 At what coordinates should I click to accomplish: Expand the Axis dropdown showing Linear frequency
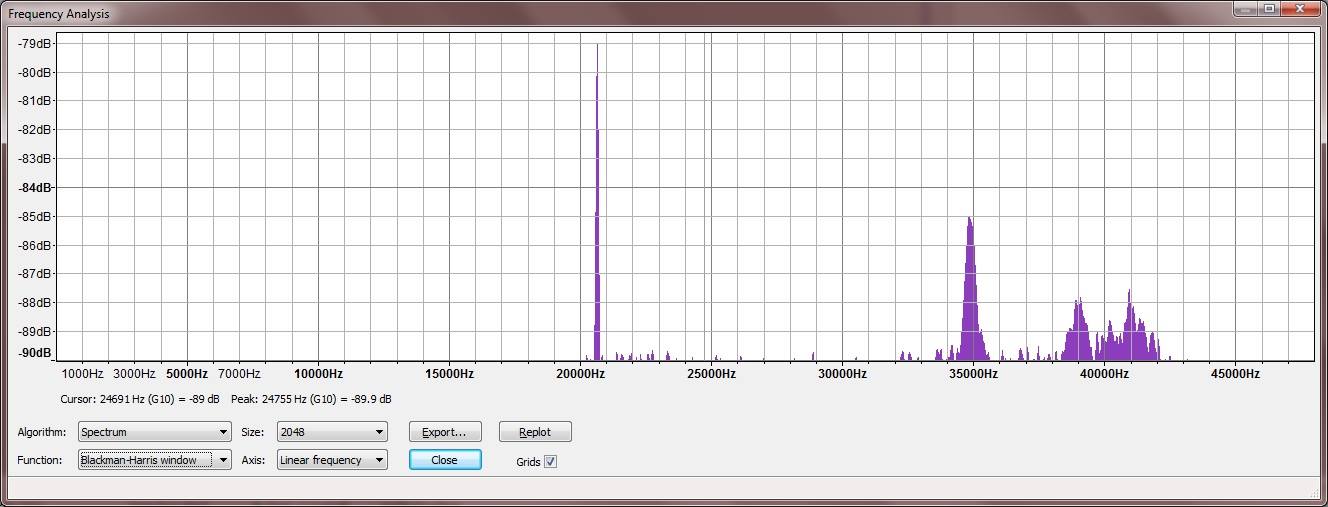point(332,460)
